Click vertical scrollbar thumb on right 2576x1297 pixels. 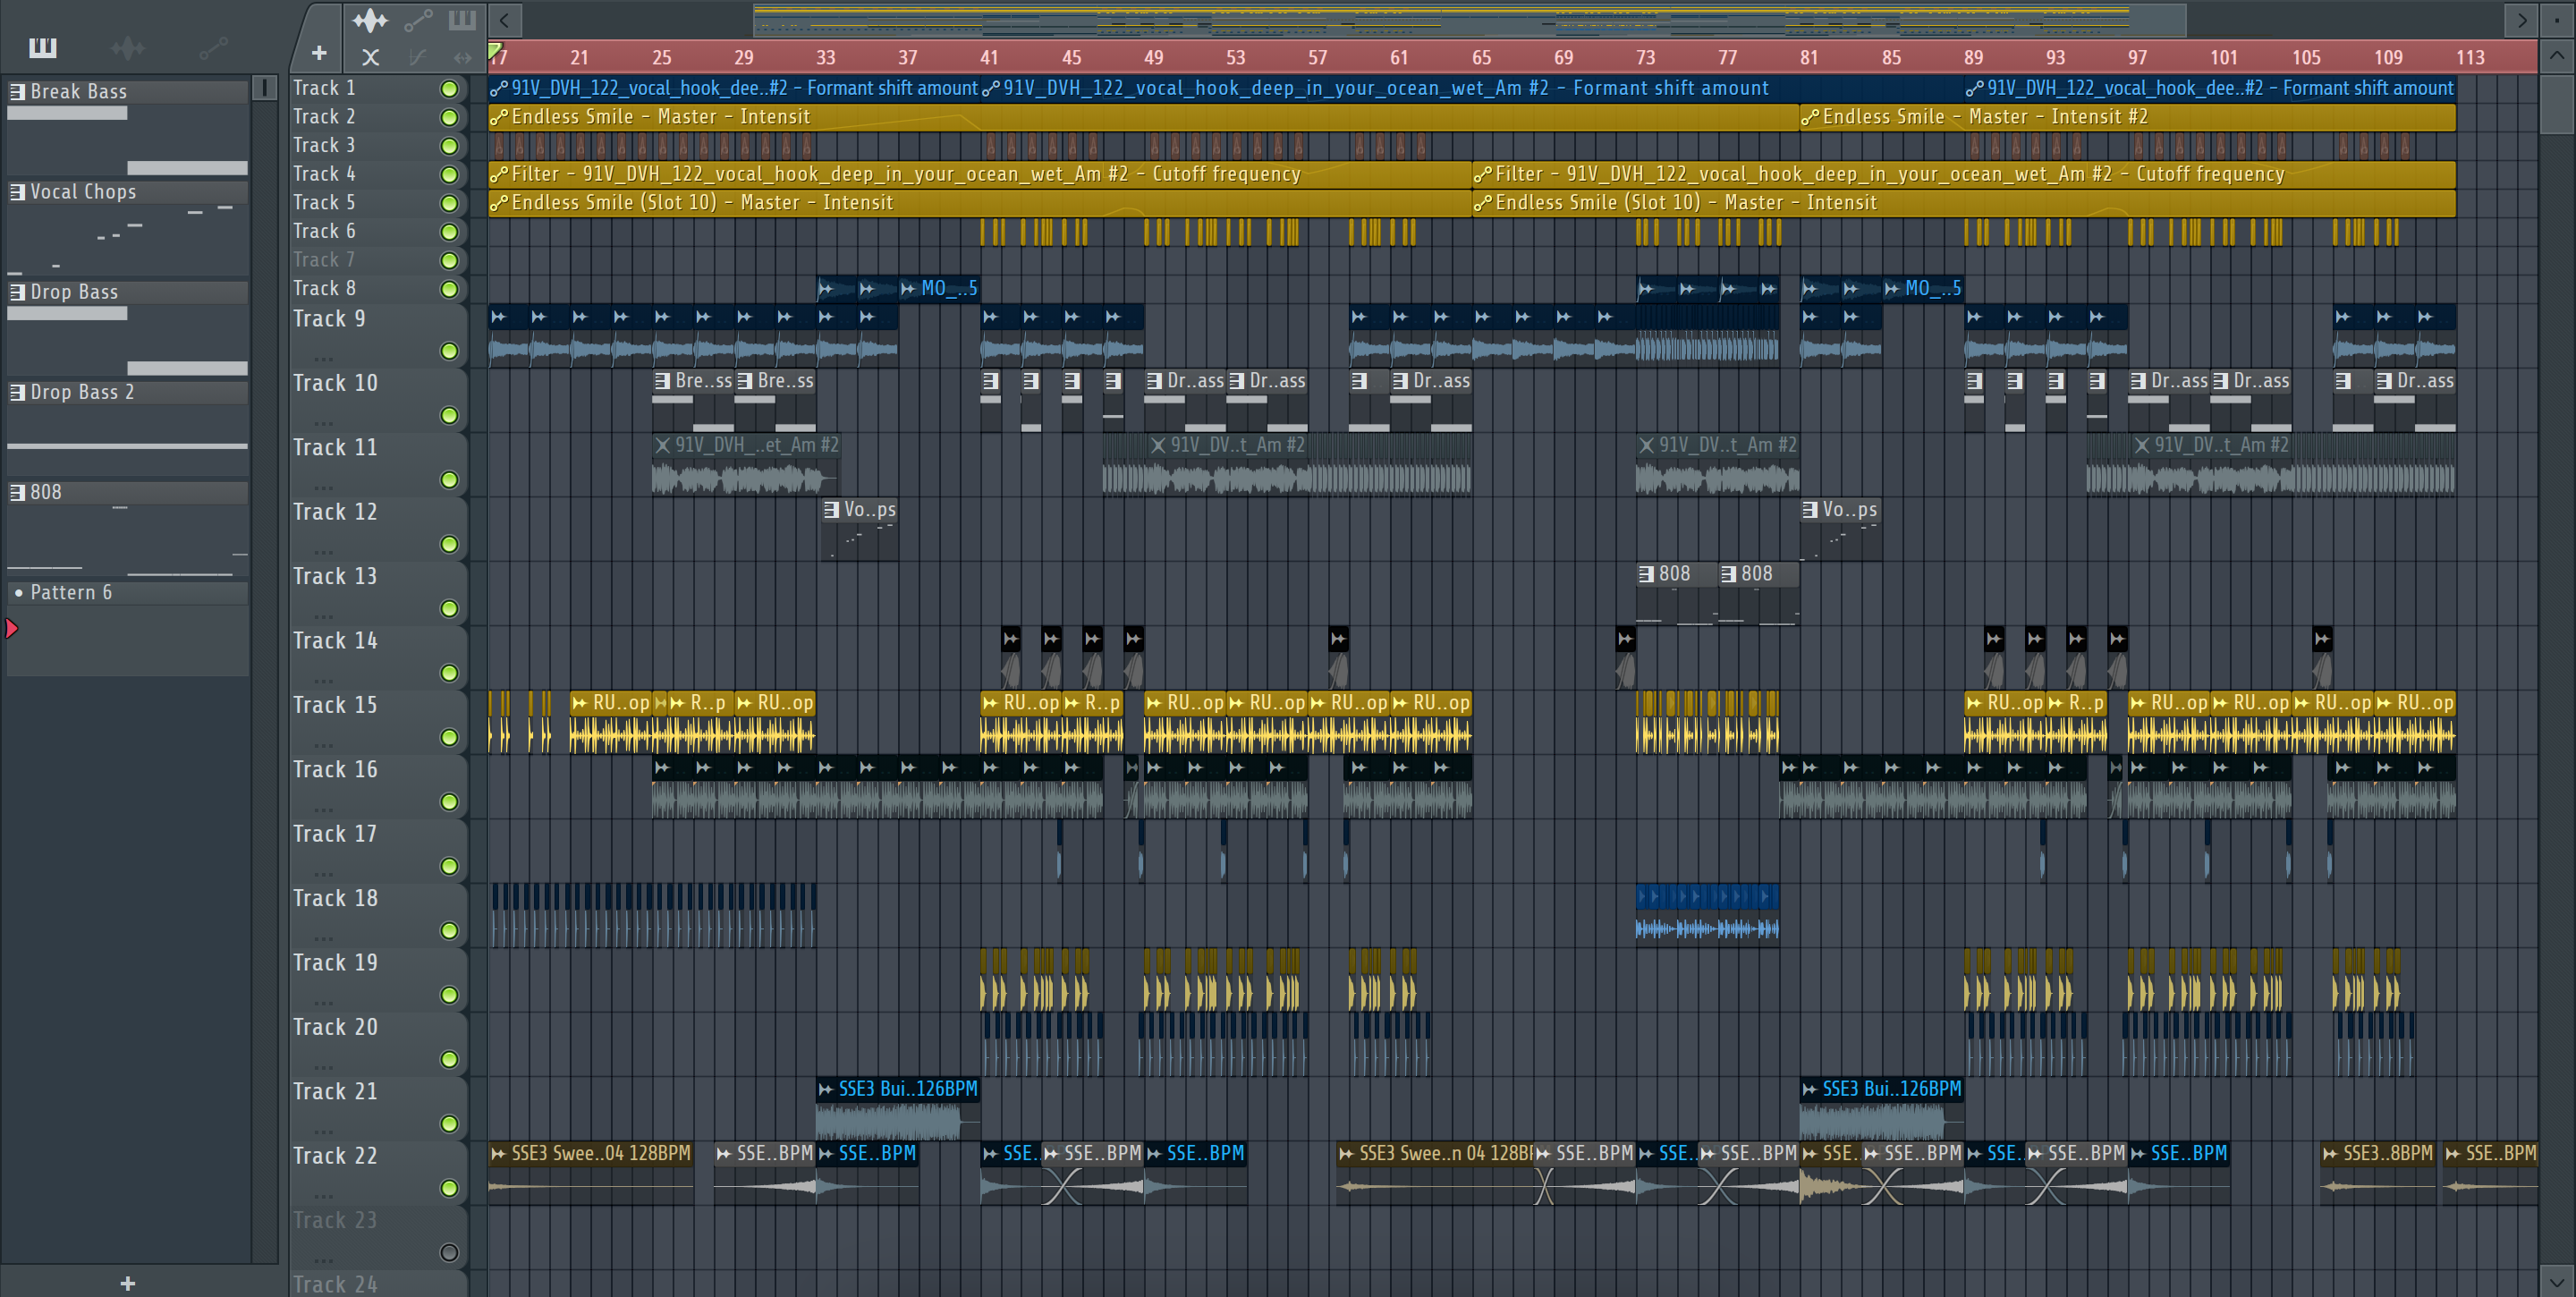[x=2556, y=103]
